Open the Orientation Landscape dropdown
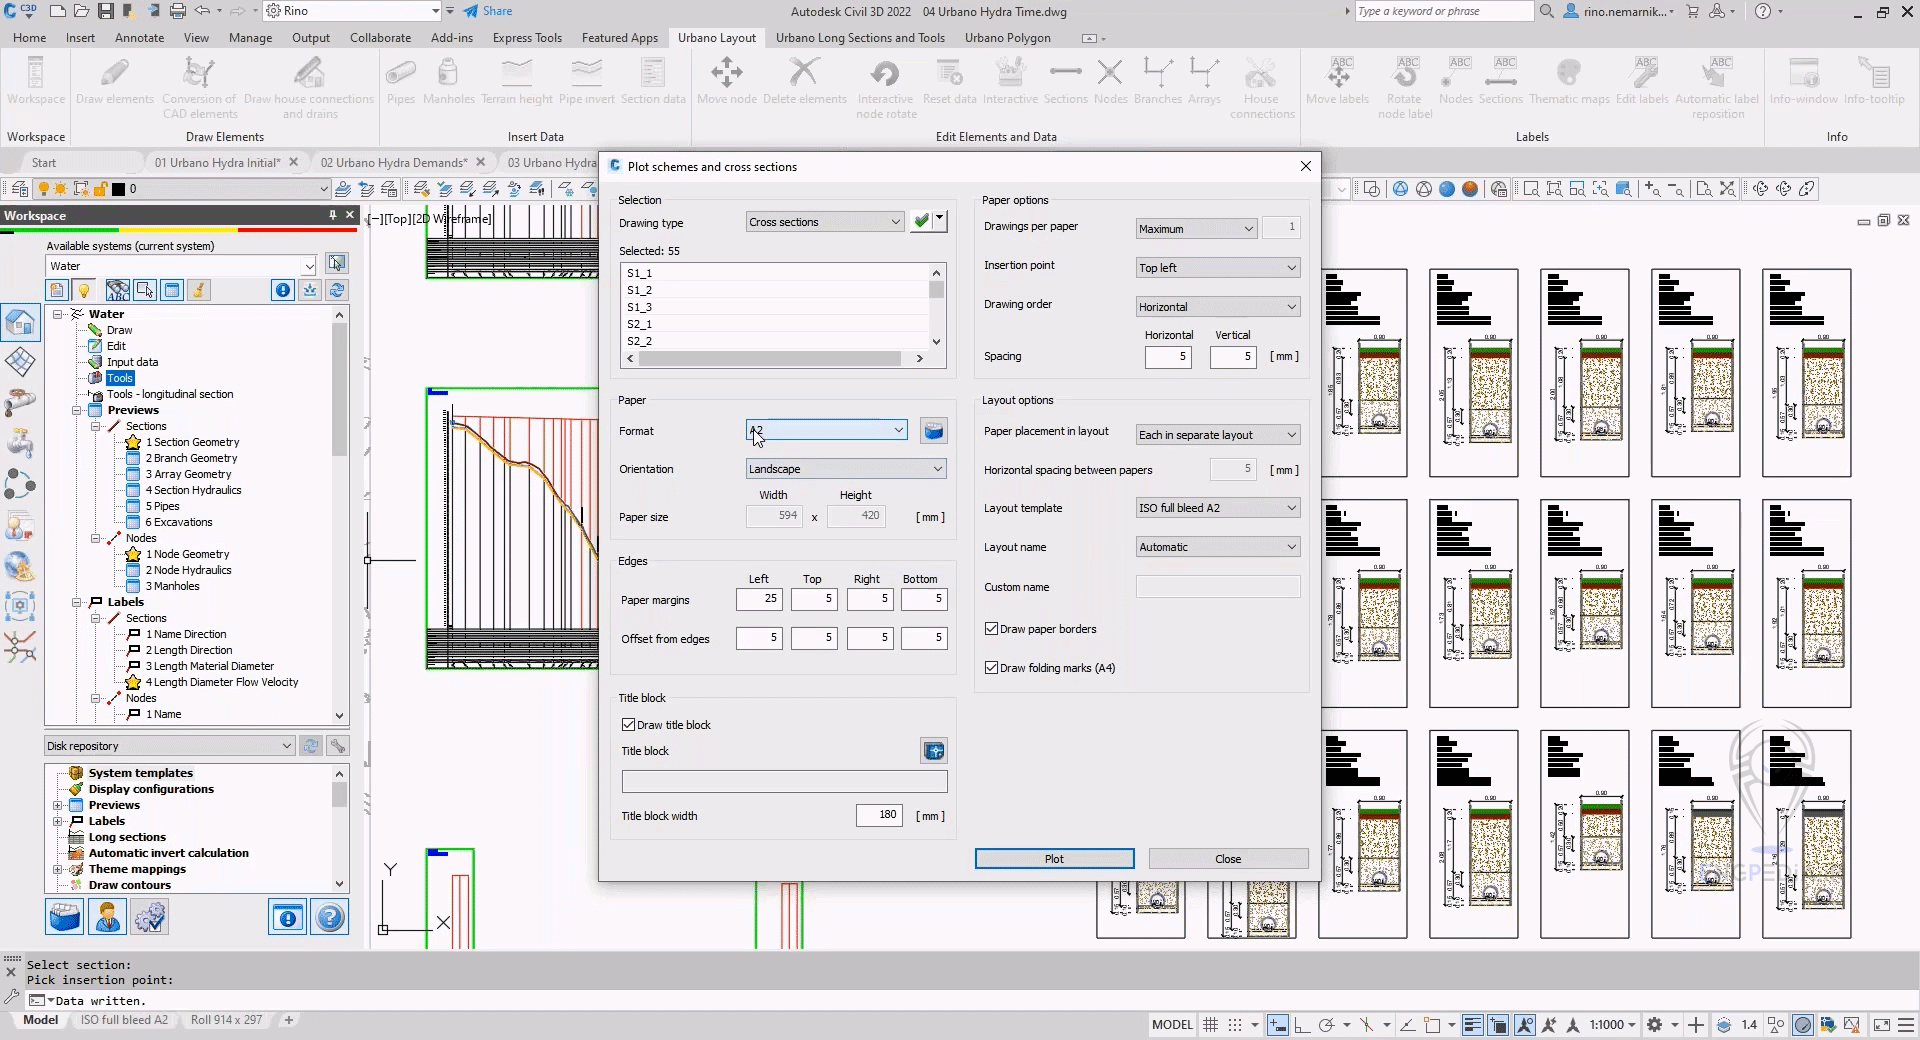The width and height of the screenshot is (1920, 1040). click(846, 469)
